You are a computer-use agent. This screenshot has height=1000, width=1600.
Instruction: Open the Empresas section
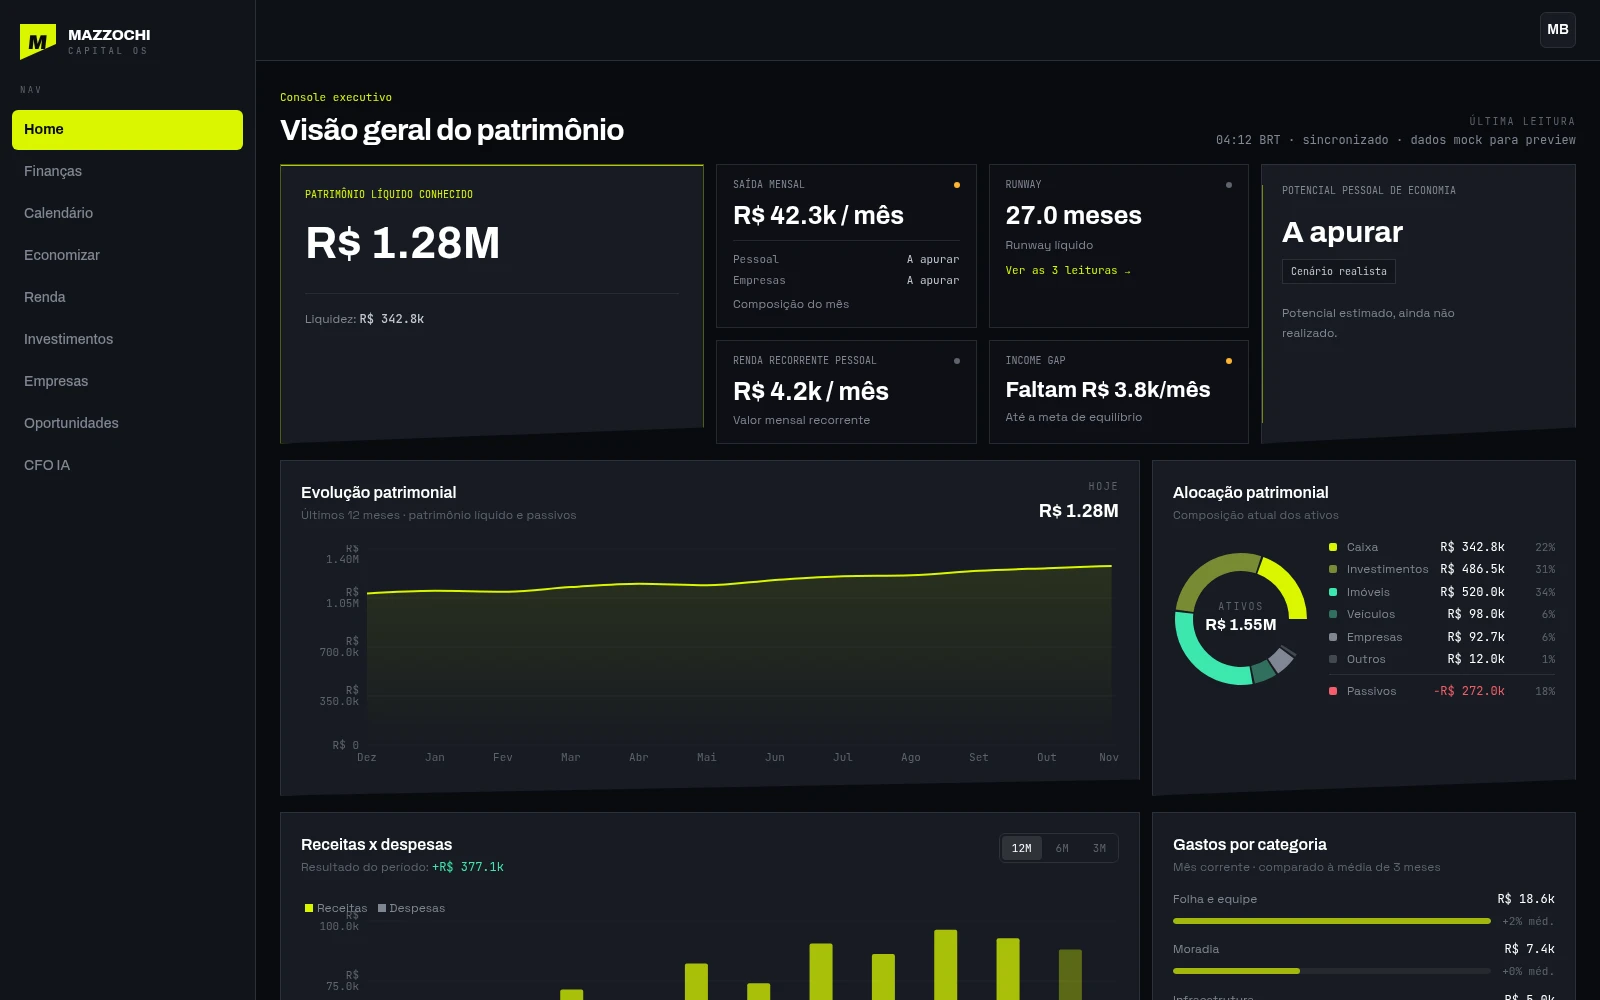click(x=127, y=382)
